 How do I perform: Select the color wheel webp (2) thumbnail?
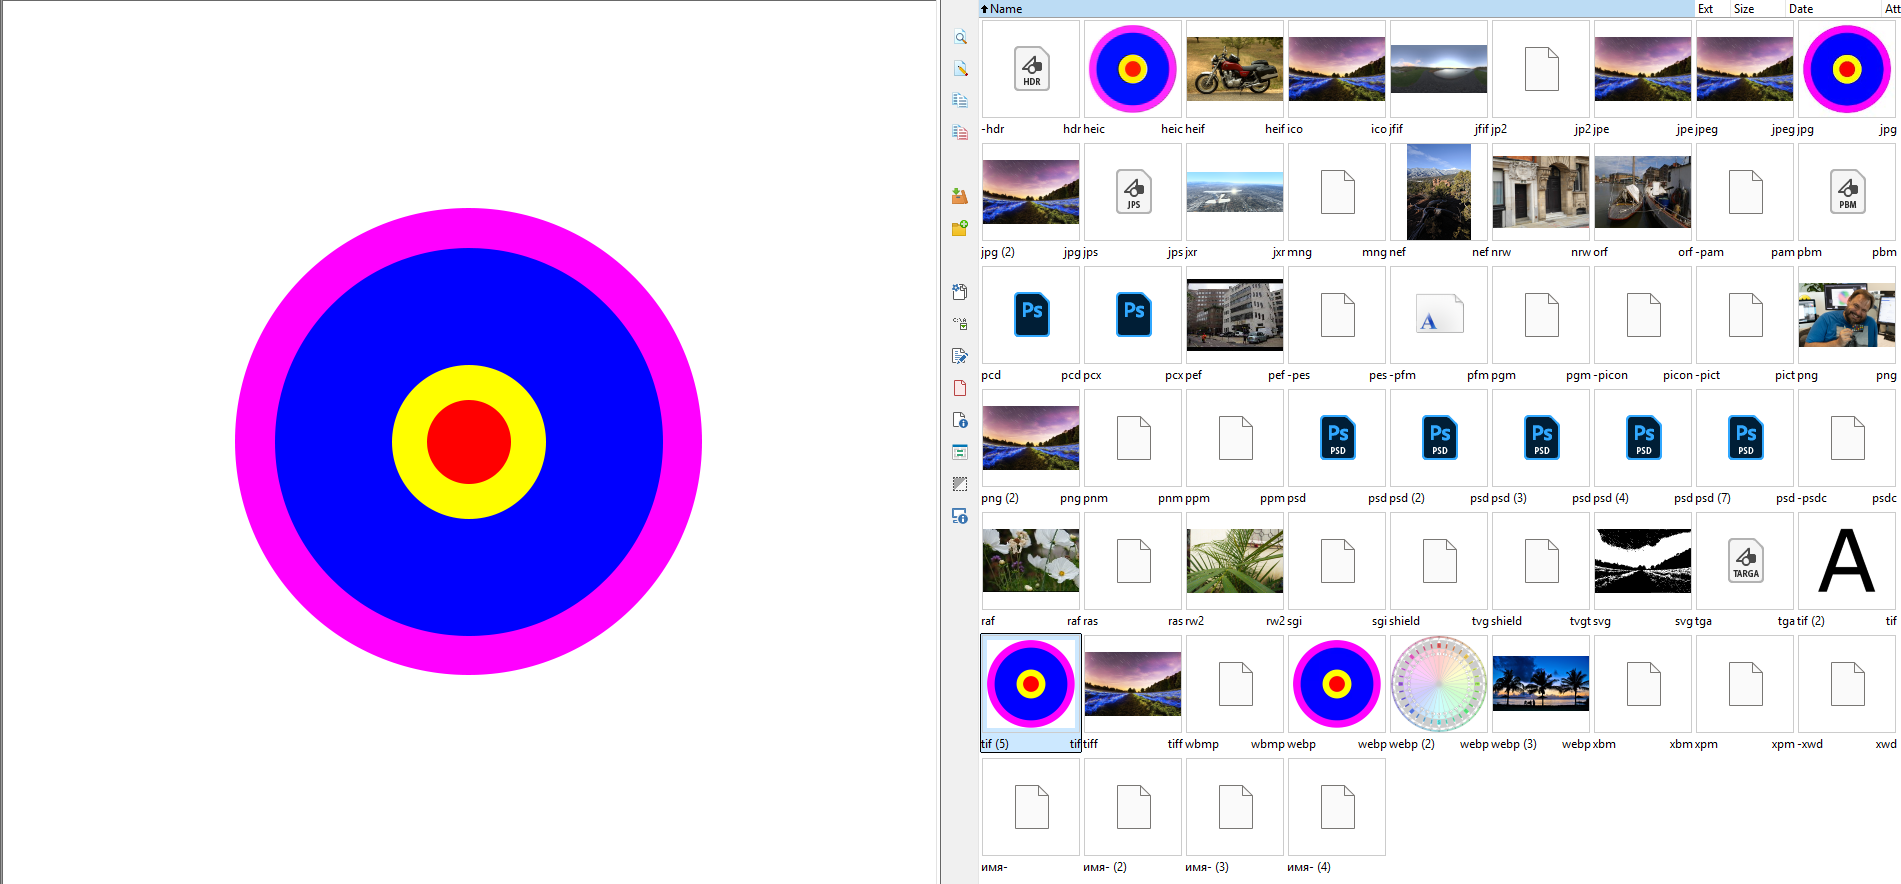(1438, 684)
